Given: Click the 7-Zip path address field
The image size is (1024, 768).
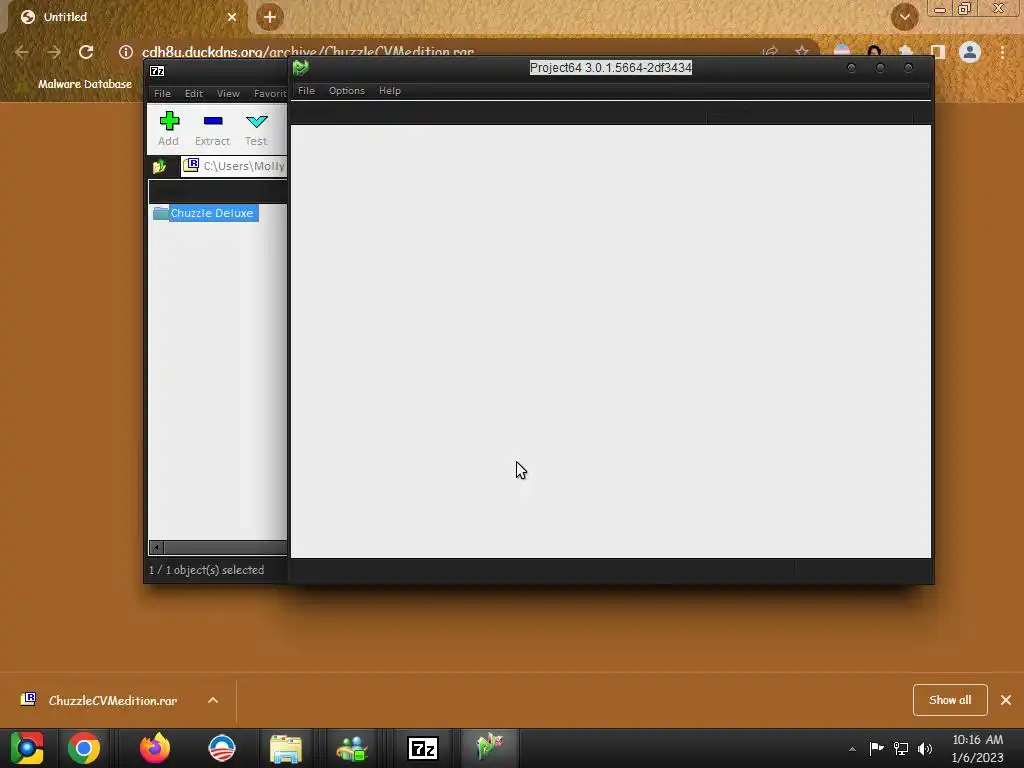Looking at the screenshot, I should tap(234, 166).
